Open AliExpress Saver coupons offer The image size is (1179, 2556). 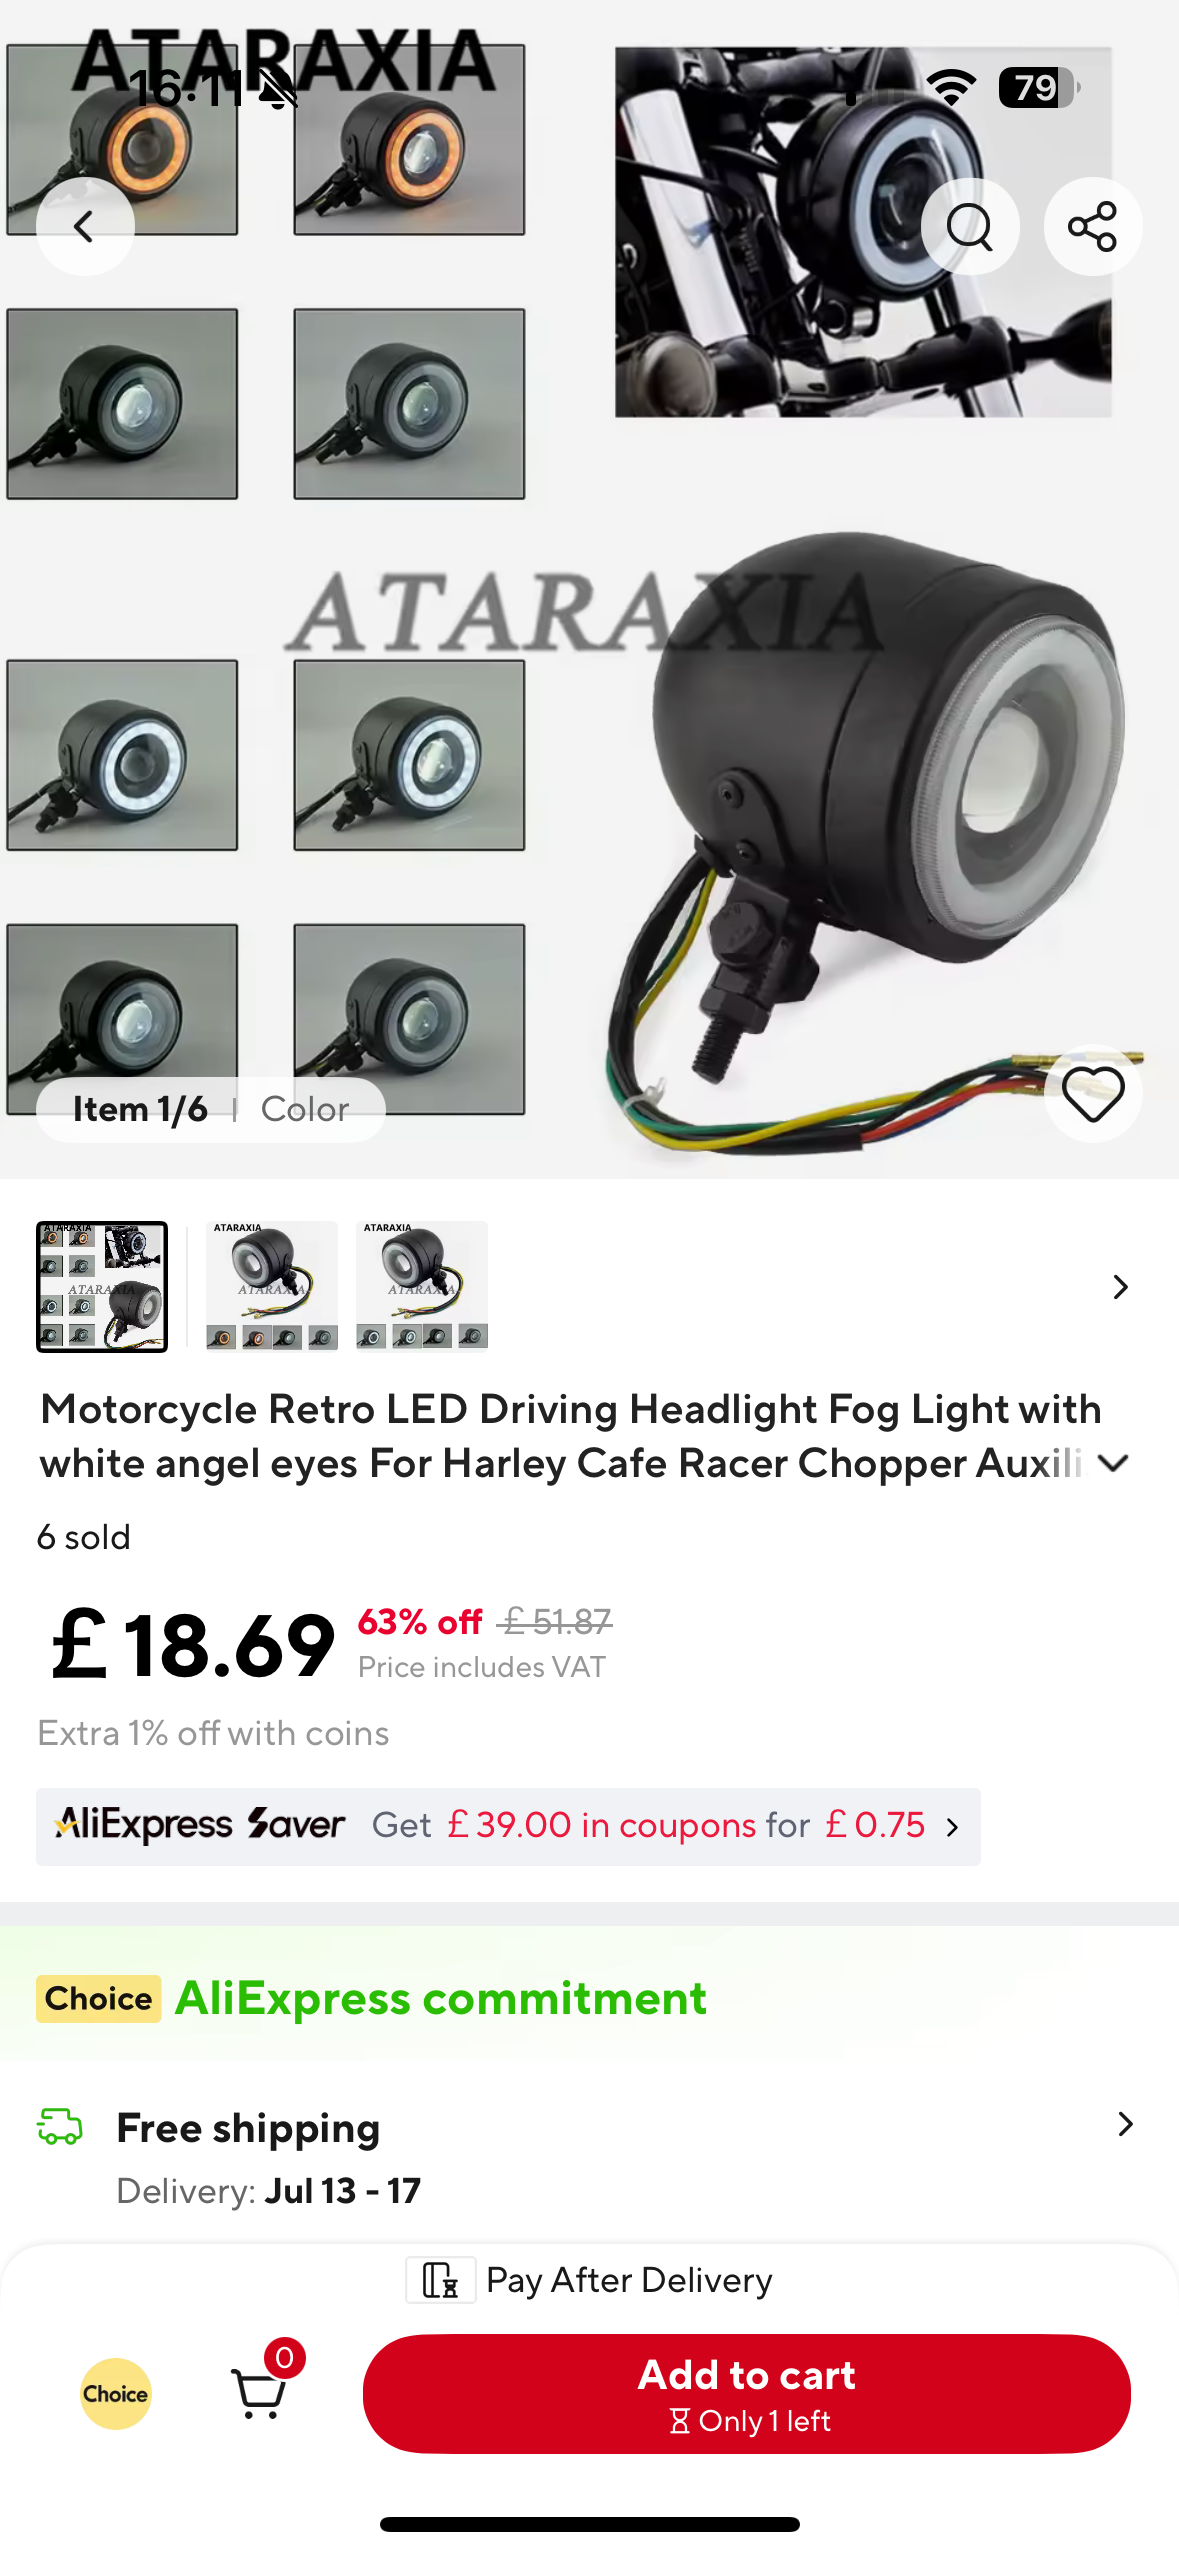tap(508, 1826)
